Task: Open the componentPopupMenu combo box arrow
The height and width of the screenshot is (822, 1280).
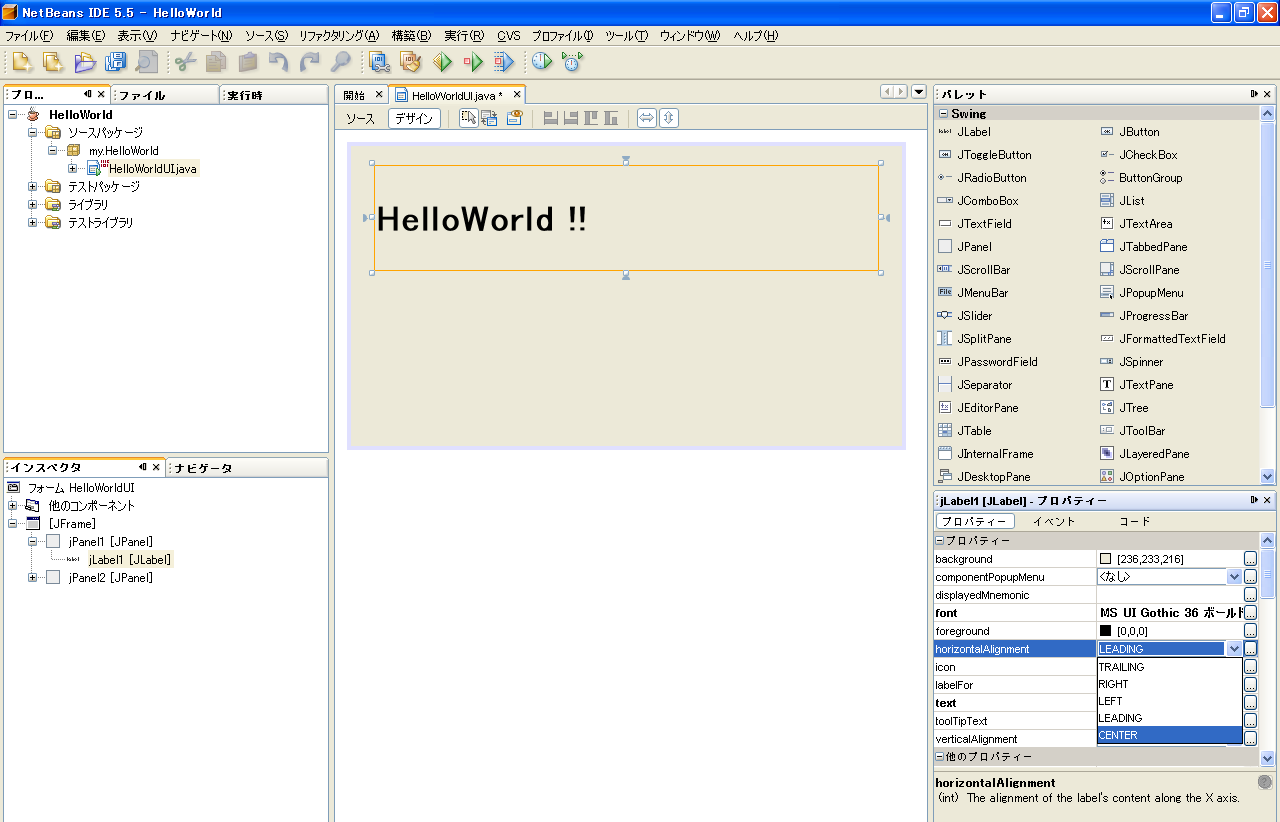Action: click(x=1234, y=577)
